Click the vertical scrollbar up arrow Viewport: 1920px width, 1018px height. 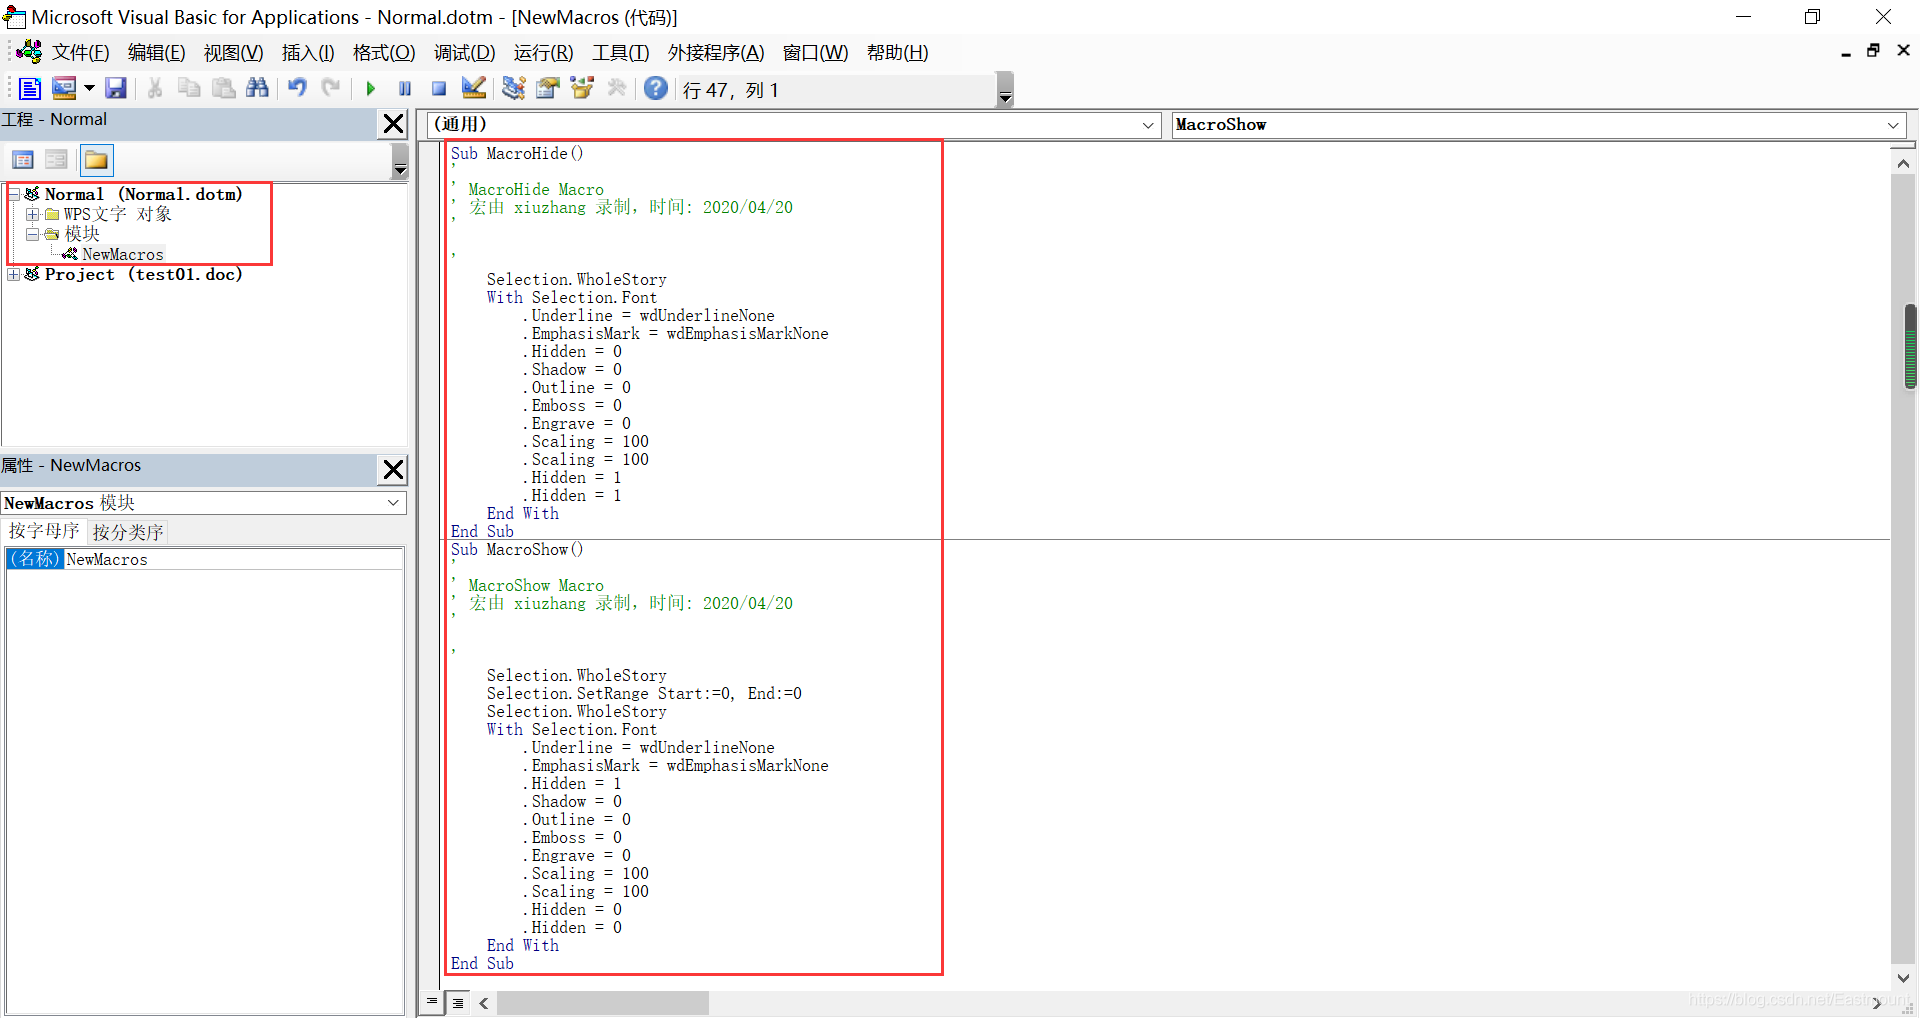[1903, 163]
